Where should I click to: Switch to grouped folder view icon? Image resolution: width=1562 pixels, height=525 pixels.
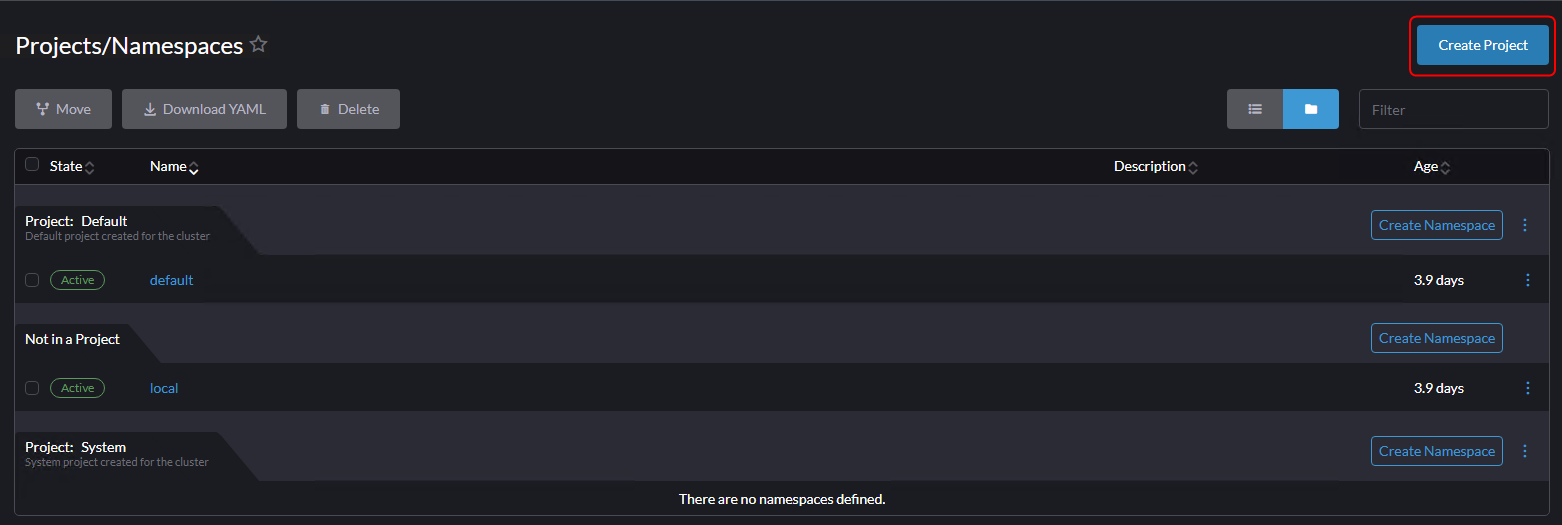click(x=1311, y=109)
